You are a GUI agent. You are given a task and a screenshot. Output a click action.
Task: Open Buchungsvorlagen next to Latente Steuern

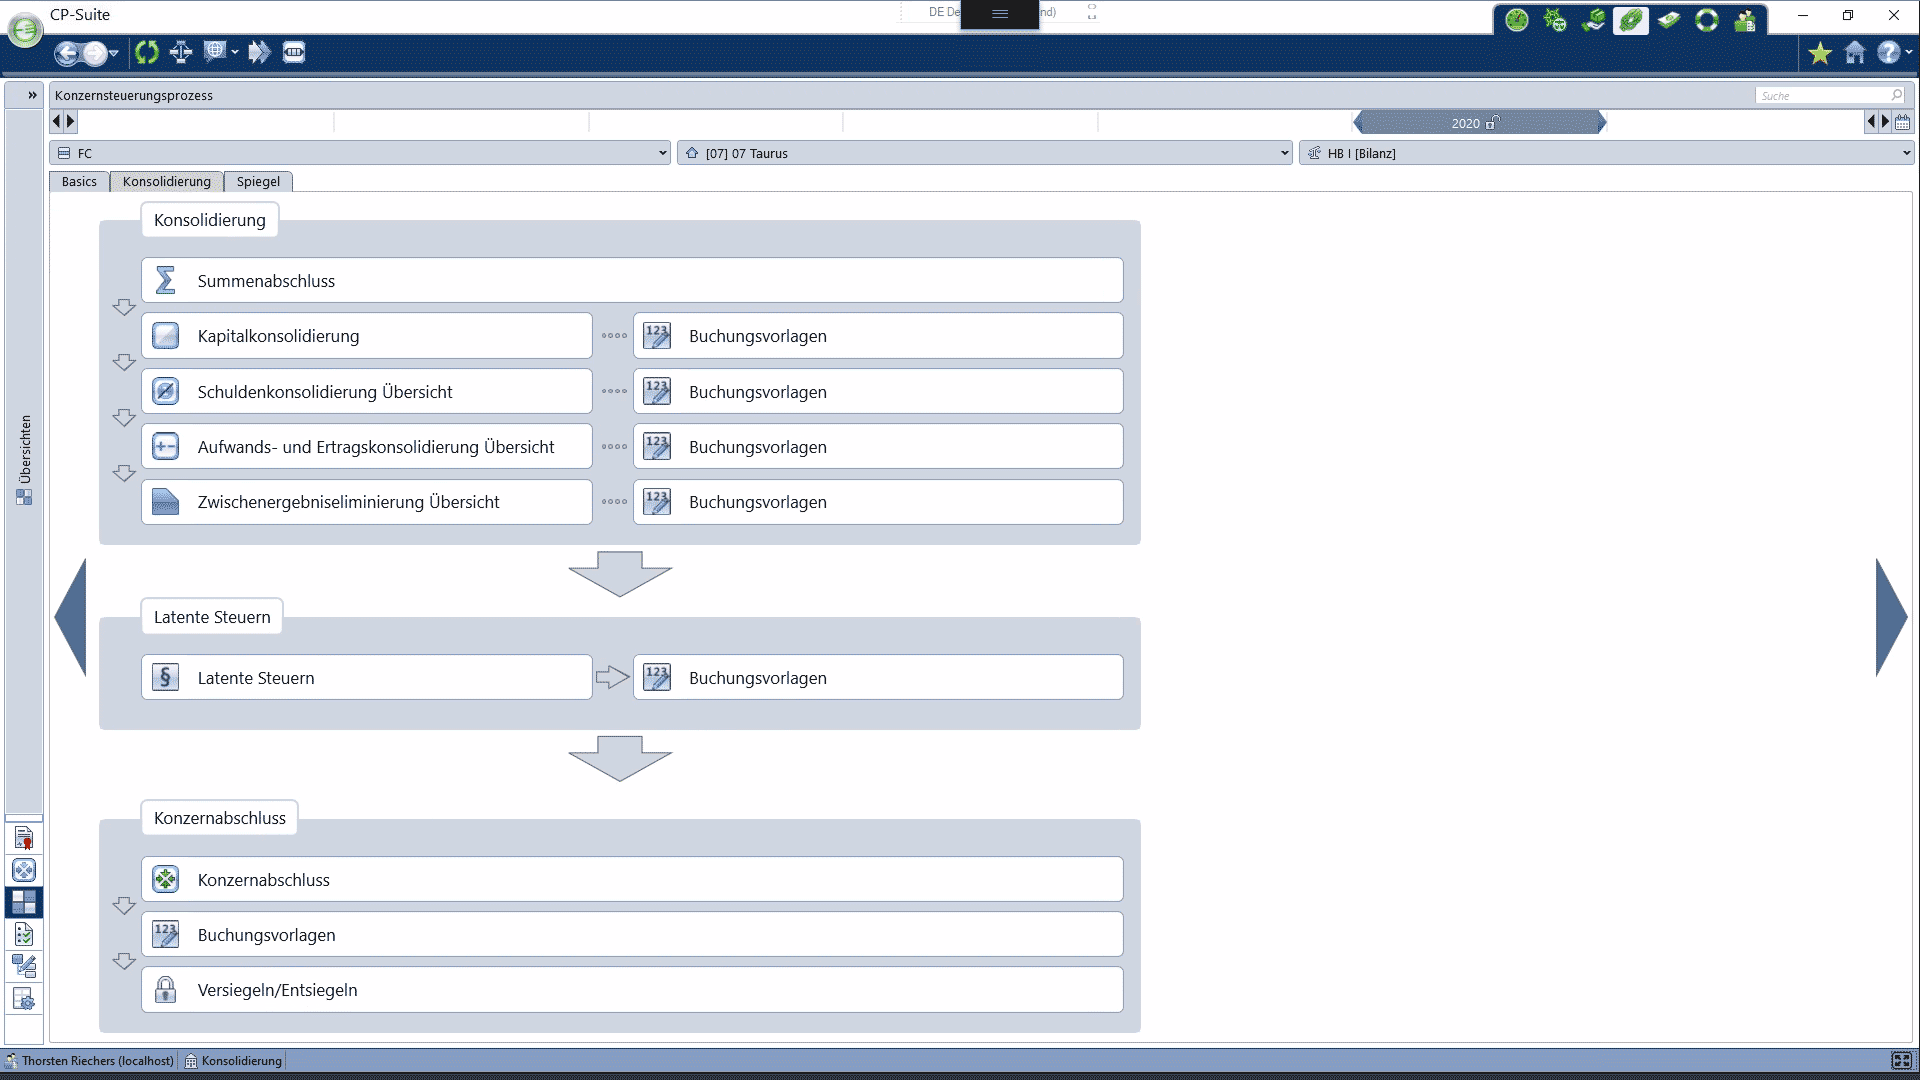(x=878, y=677)
